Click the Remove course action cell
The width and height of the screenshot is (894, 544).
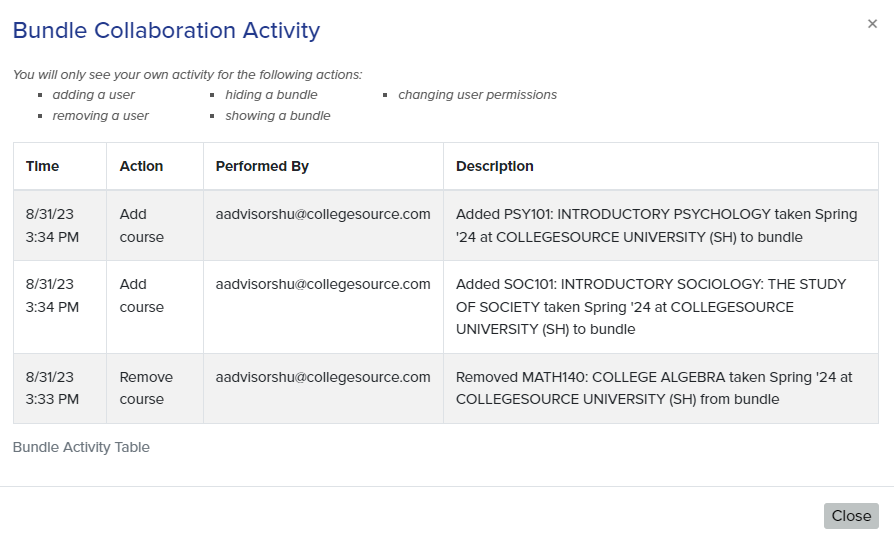pyautogui.click(x=155, y=388)
